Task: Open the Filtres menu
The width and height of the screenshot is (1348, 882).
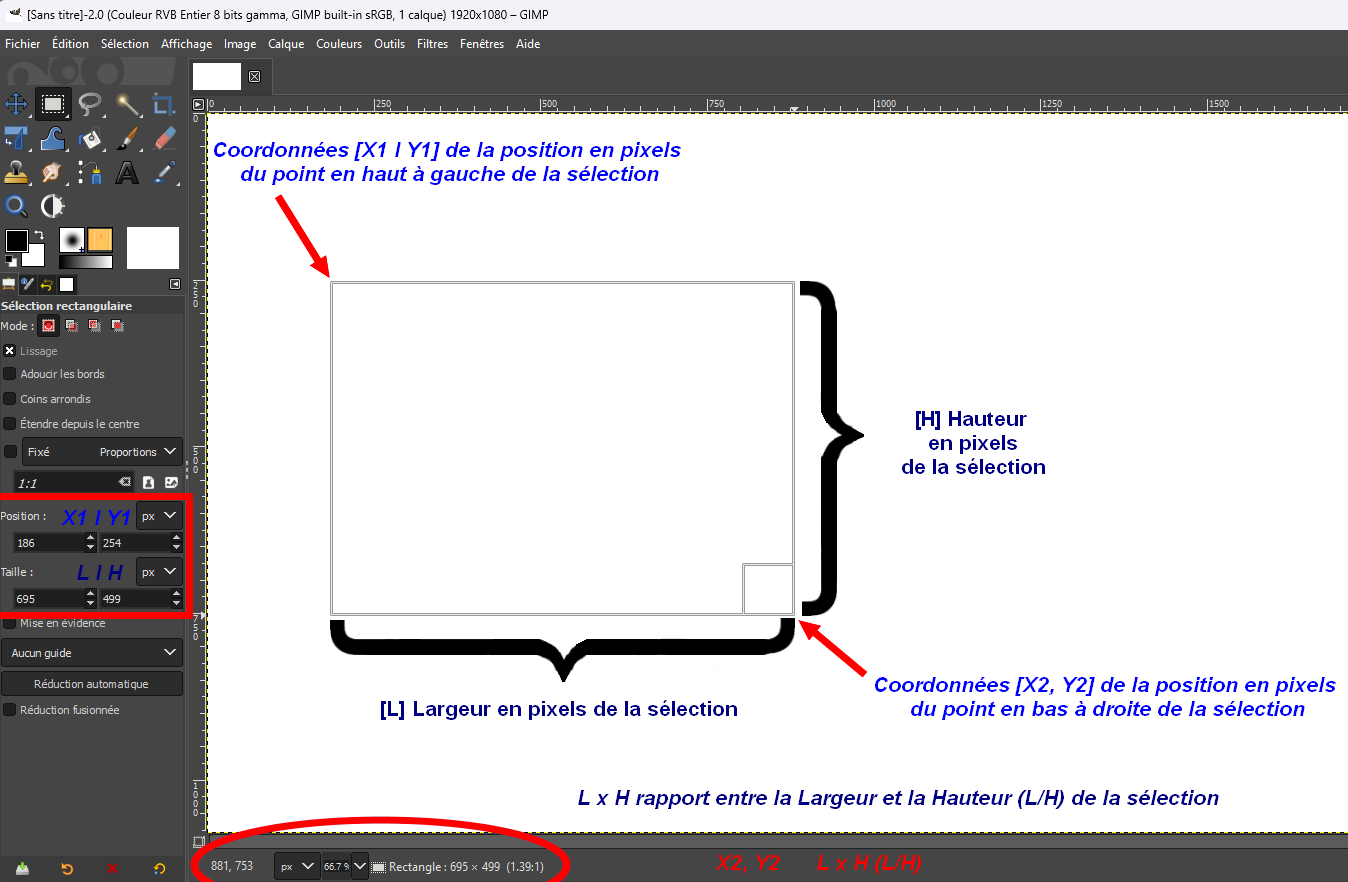Action: tap(433, 44)
